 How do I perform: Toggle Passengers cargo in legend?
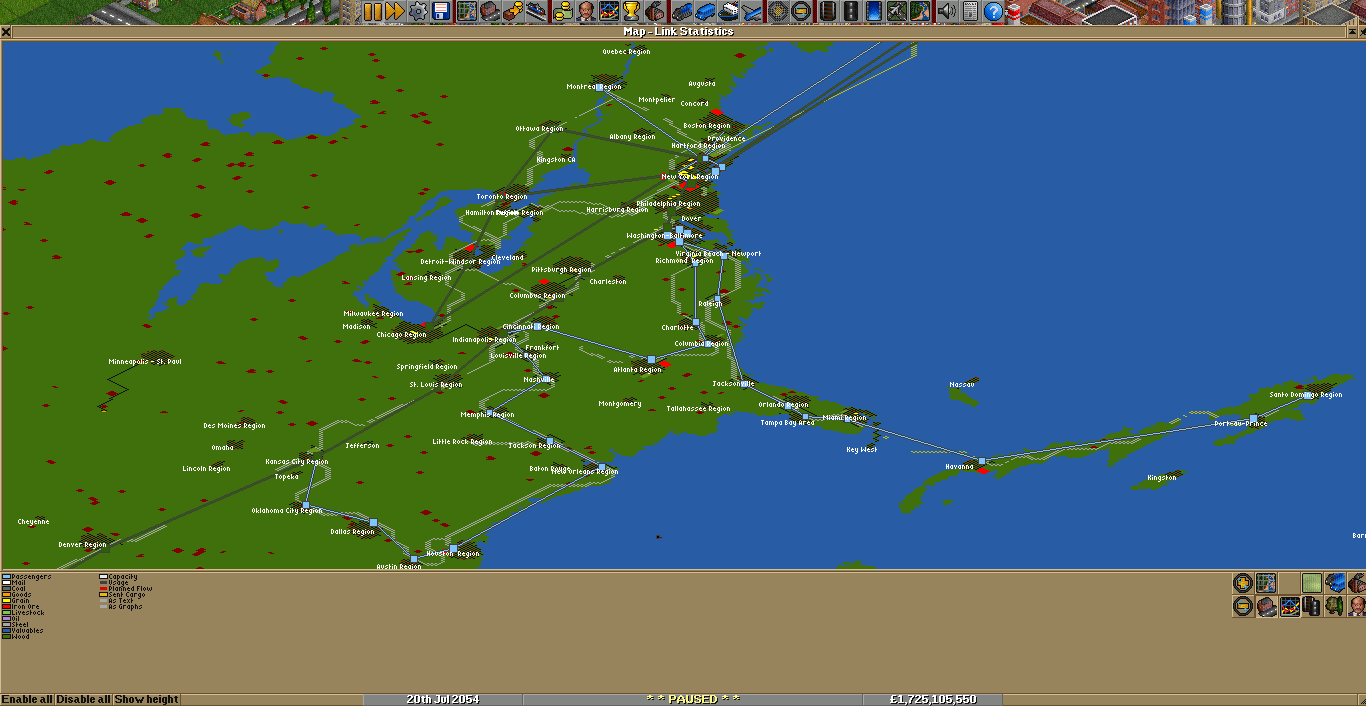27,577
